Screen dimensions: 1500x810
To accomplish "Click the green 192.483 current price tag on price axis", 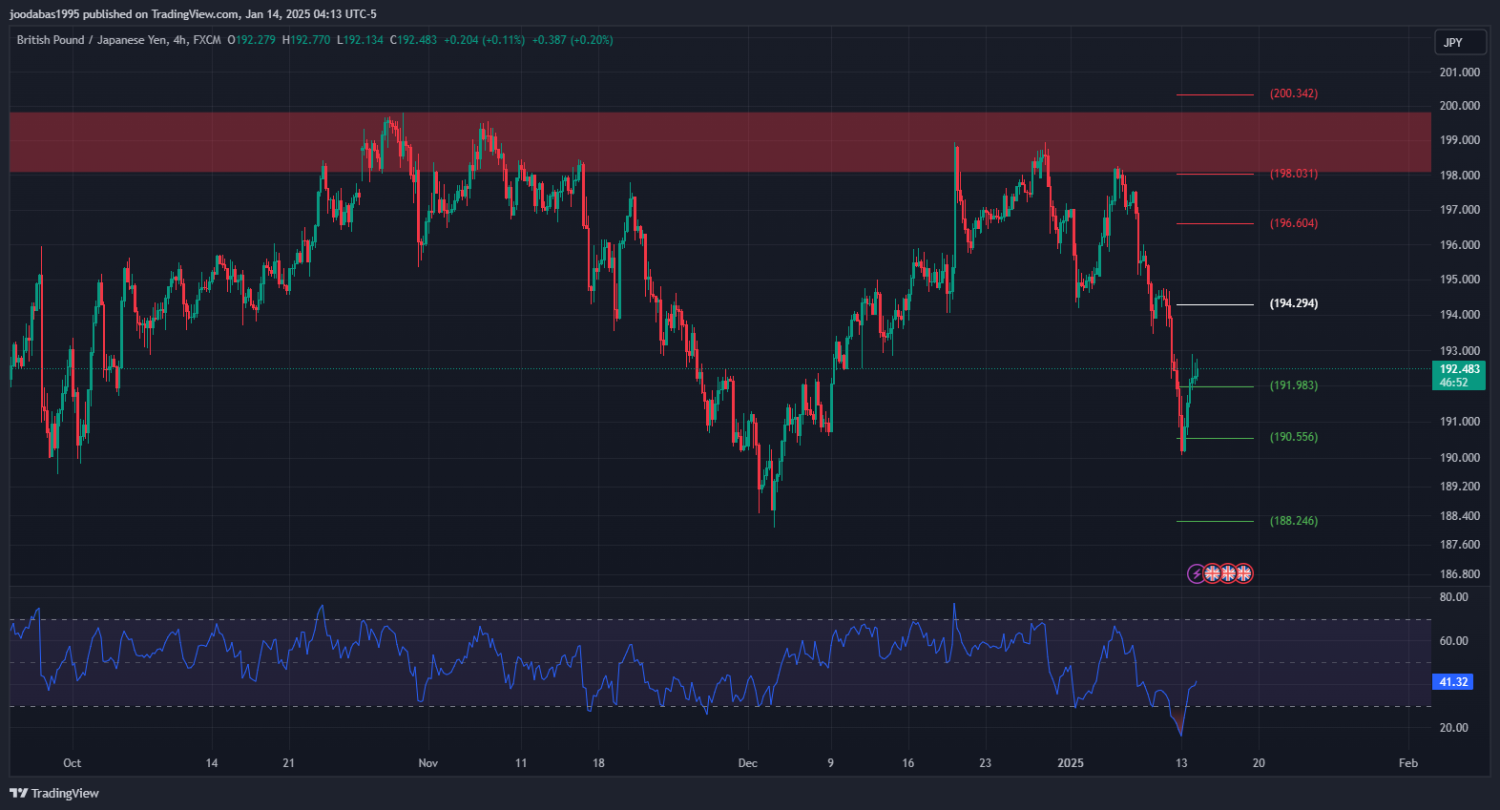I will 1458,368.
